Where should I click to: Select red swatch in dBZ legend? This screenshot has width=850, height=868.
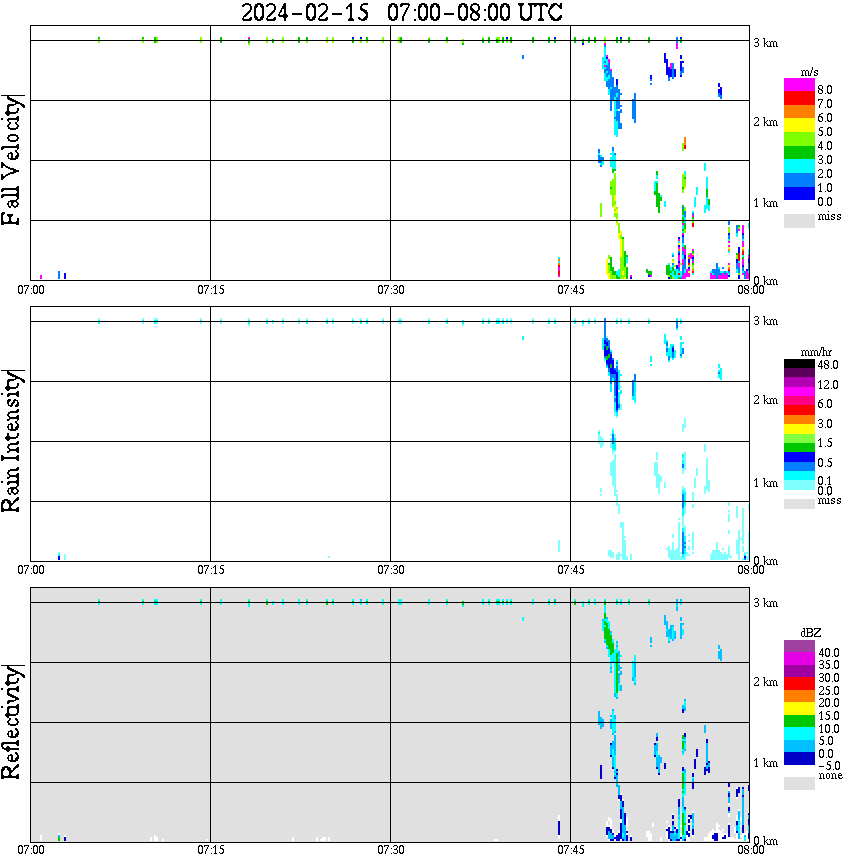(x=799, y=684)
